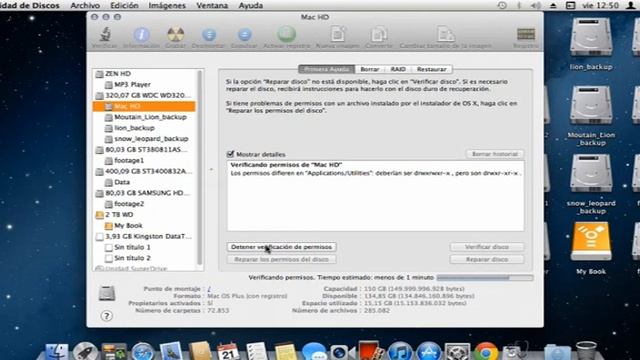Open Messages icon in the Dock
640x360 pixels.
[314, 351]
